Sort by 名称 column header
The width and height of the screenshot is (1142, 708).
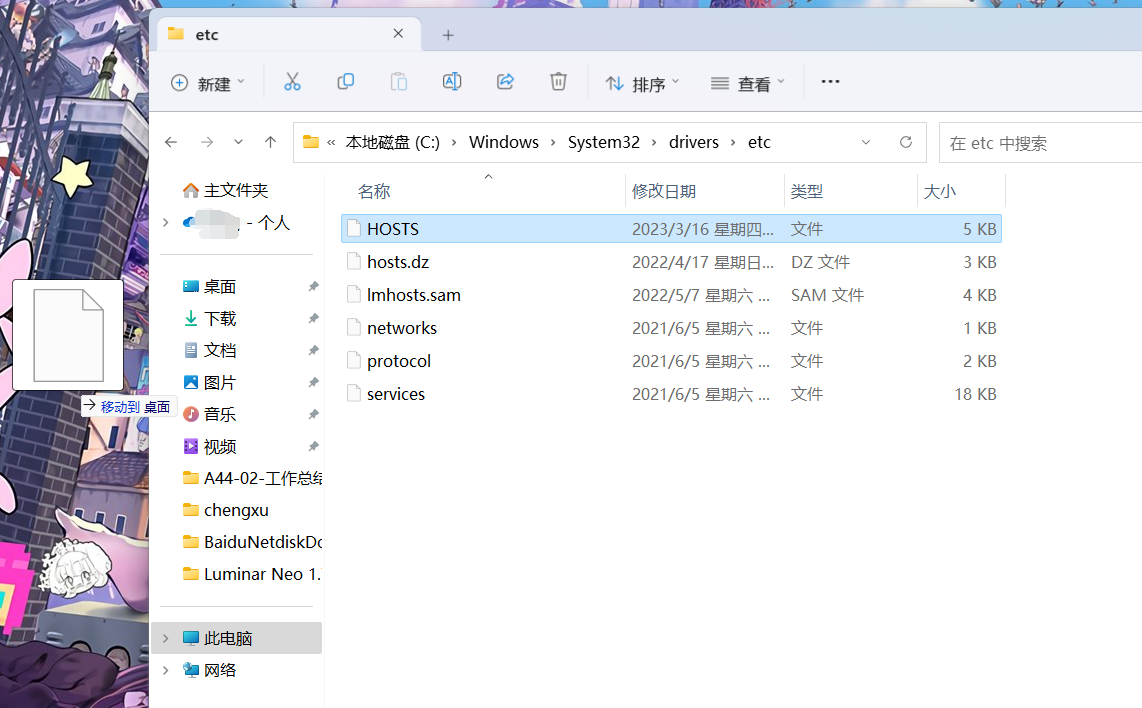tap(374, 192)
